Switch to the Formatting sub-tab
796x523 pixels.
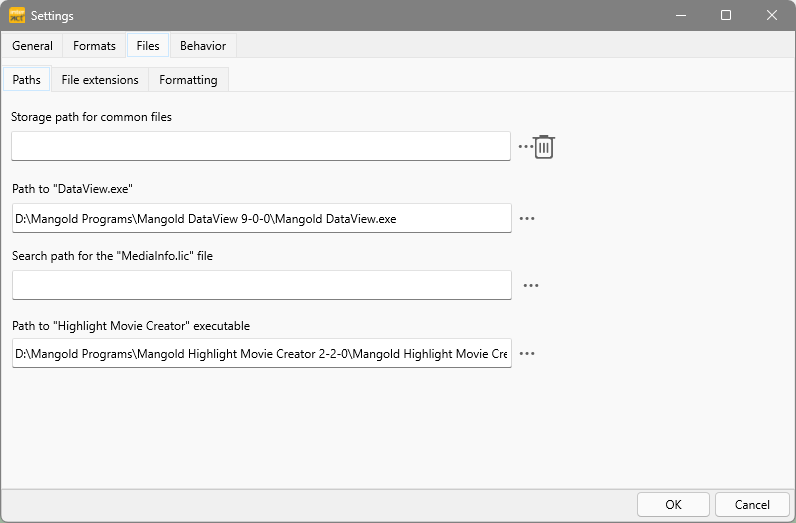click(188, 80)
